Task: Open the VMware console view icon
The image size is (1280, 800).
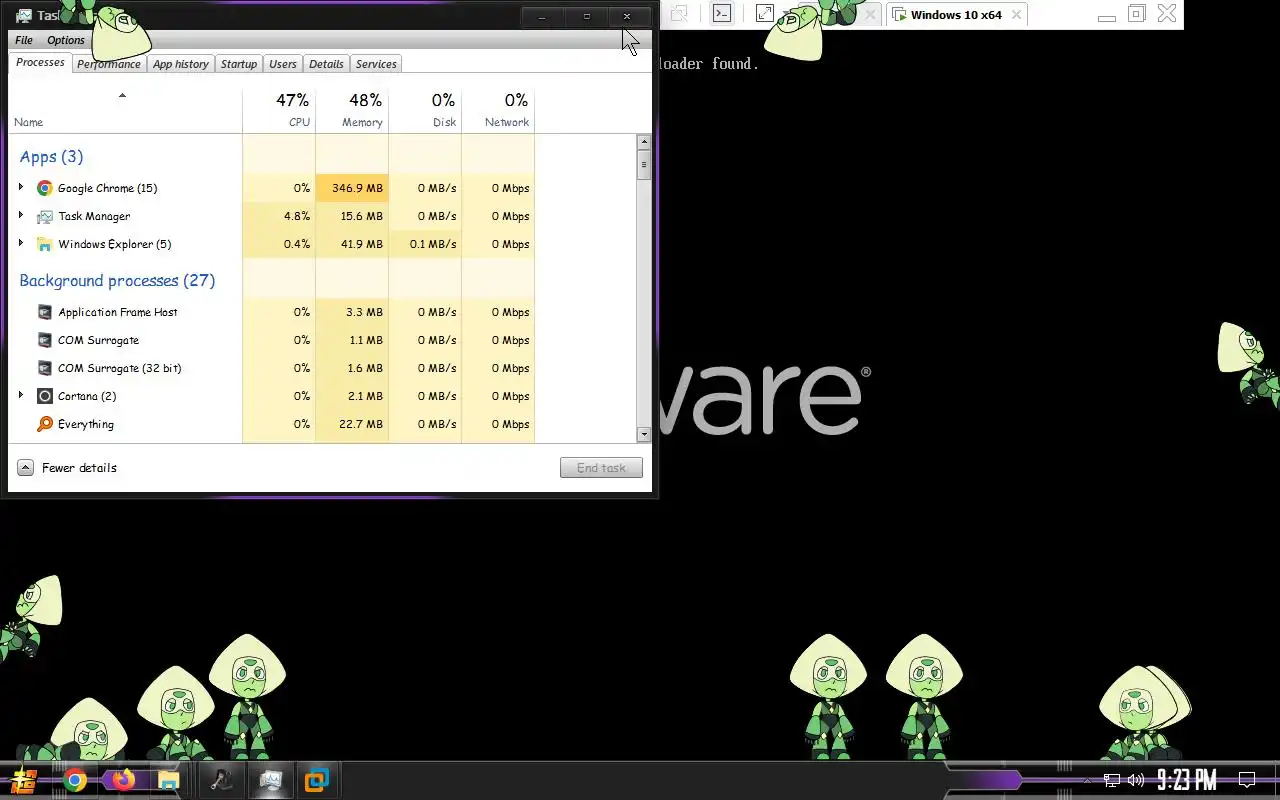Action: click(721, 14)
